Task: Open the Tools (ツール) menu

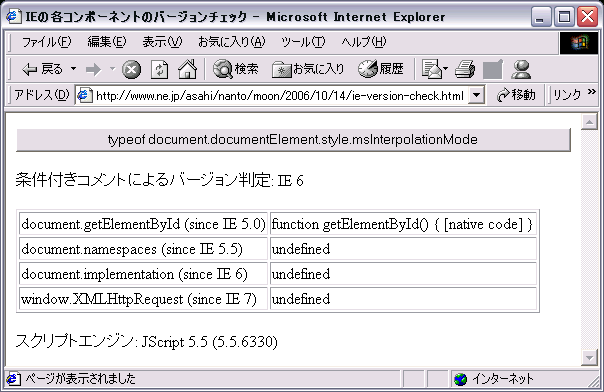Action: [303, 42]
